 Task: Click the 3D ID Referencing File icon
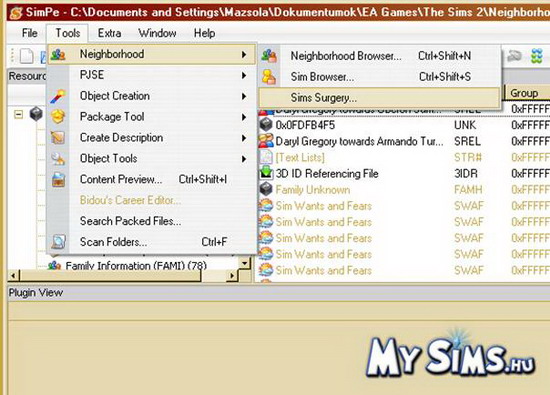pos(266,173)
